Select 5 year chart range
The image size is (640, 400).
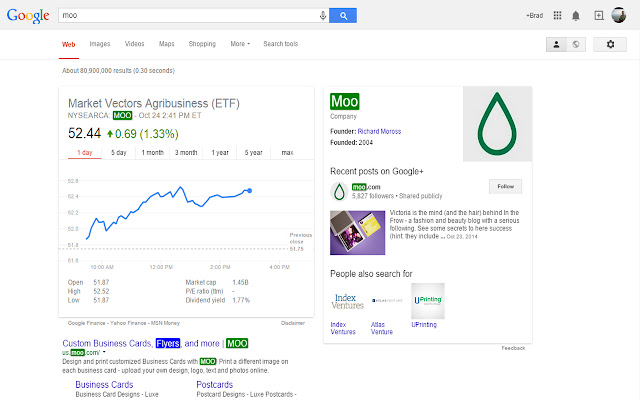(253, 153)
